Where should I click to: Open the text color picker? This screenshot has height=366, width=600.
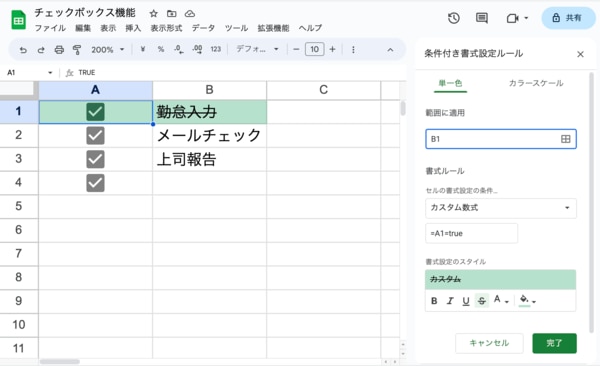click(501, 300)
